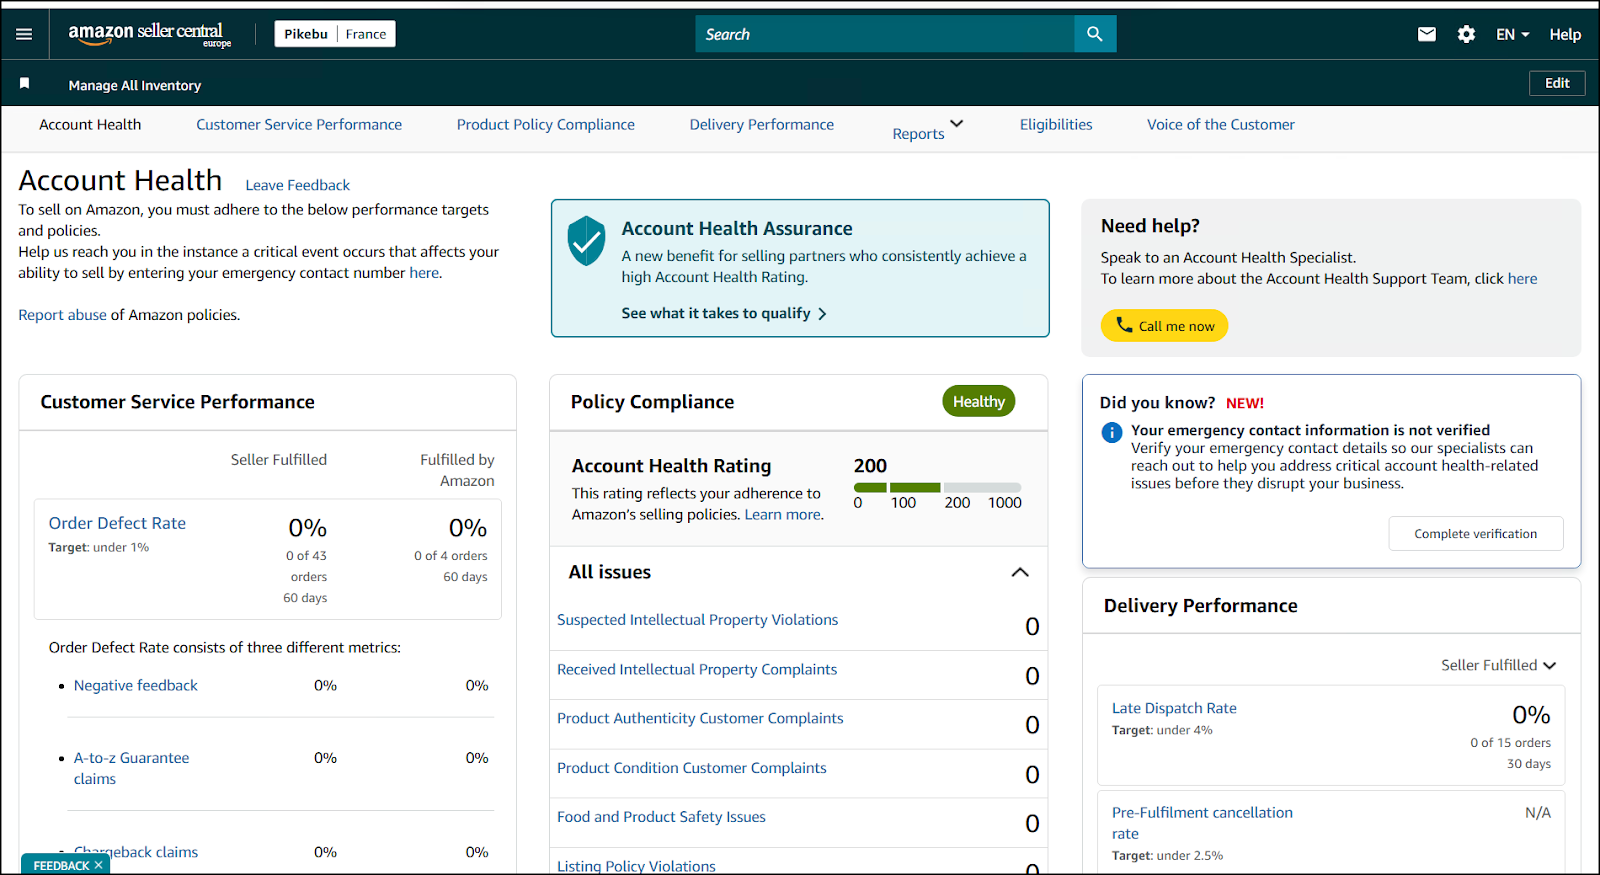Click the blue info icon in Did you know

(1111, 432)
